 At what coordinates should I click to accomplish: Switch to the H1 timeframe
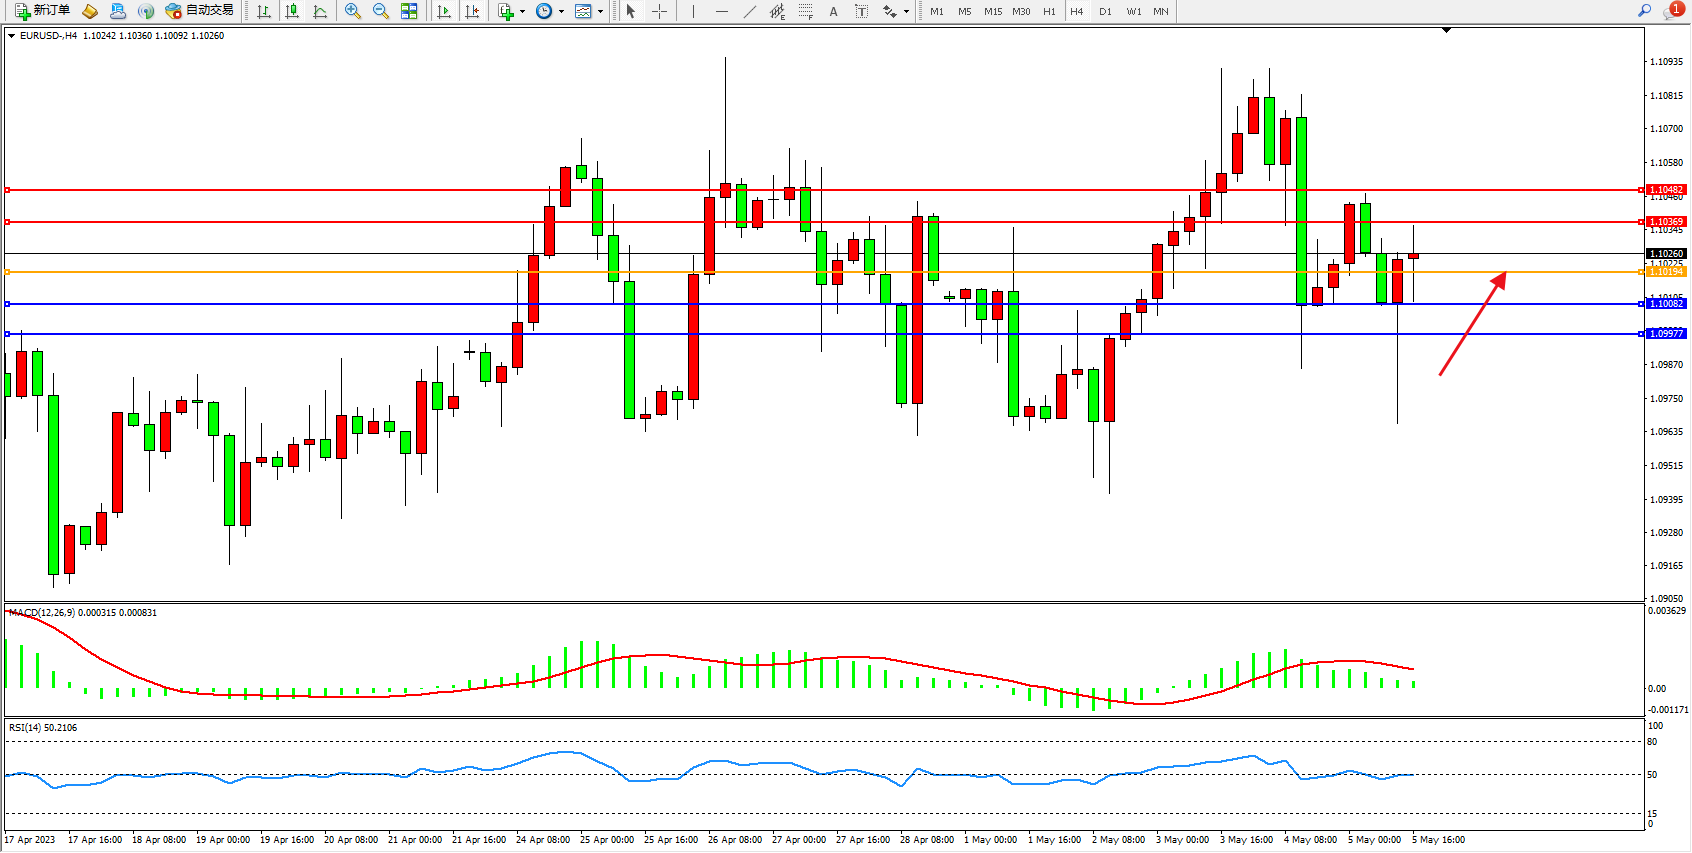coord(1049,12)
